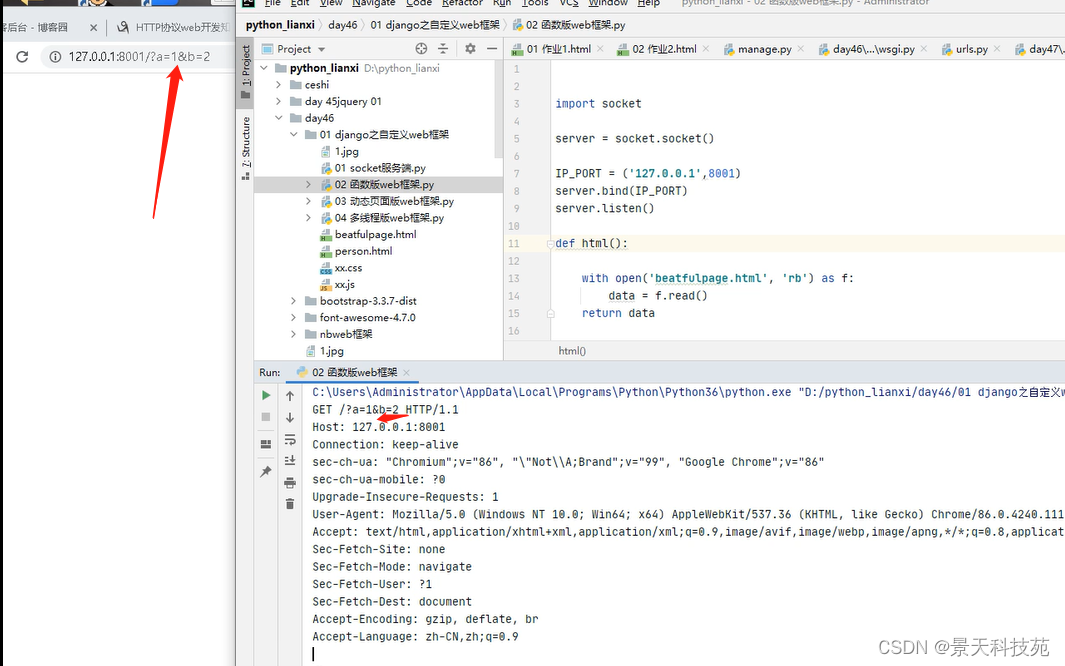Reload the browser page
The image size is (1065, 666).
tap(22, 57)
